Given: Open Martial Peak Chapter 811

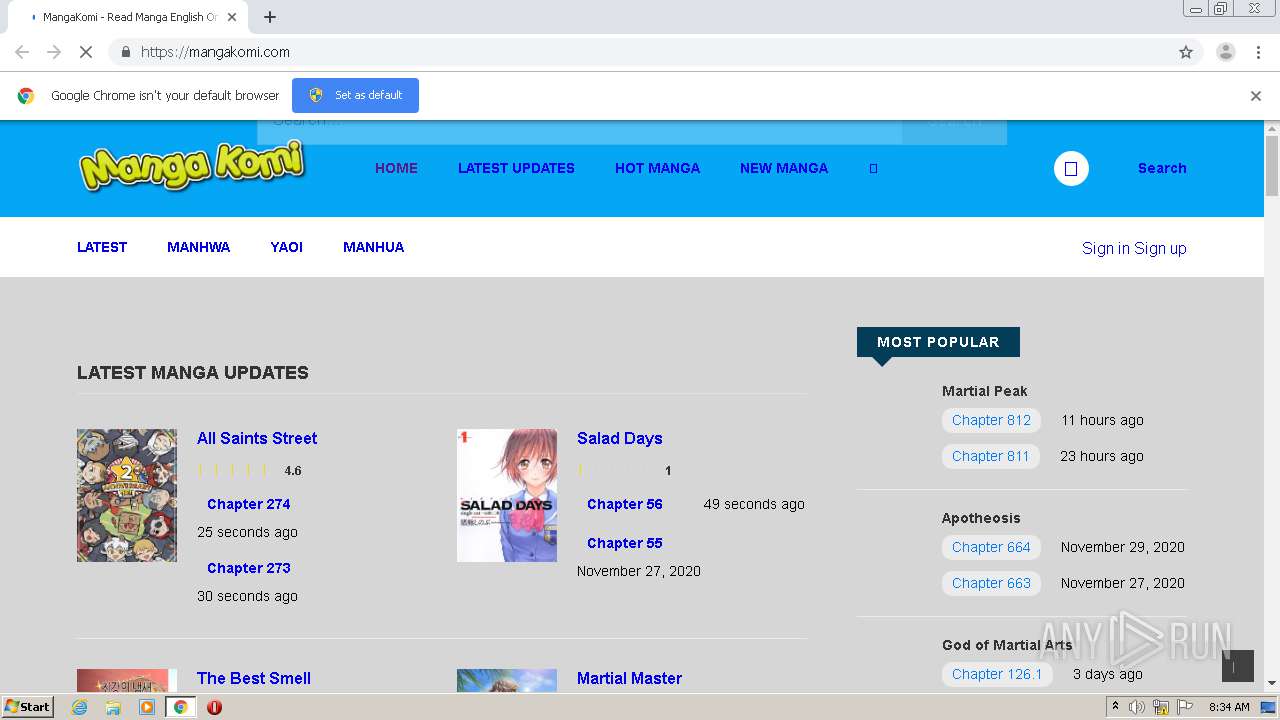Looking at the screenshot, I should [991, 456].
